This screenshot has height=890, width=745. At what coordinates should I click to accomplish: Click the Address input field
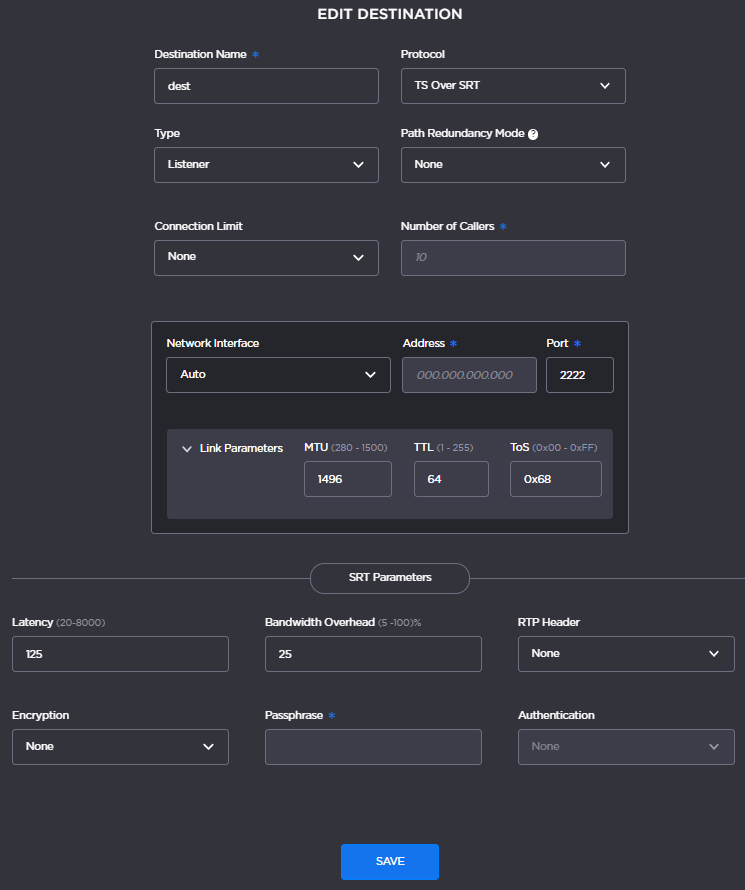[469, 374]
